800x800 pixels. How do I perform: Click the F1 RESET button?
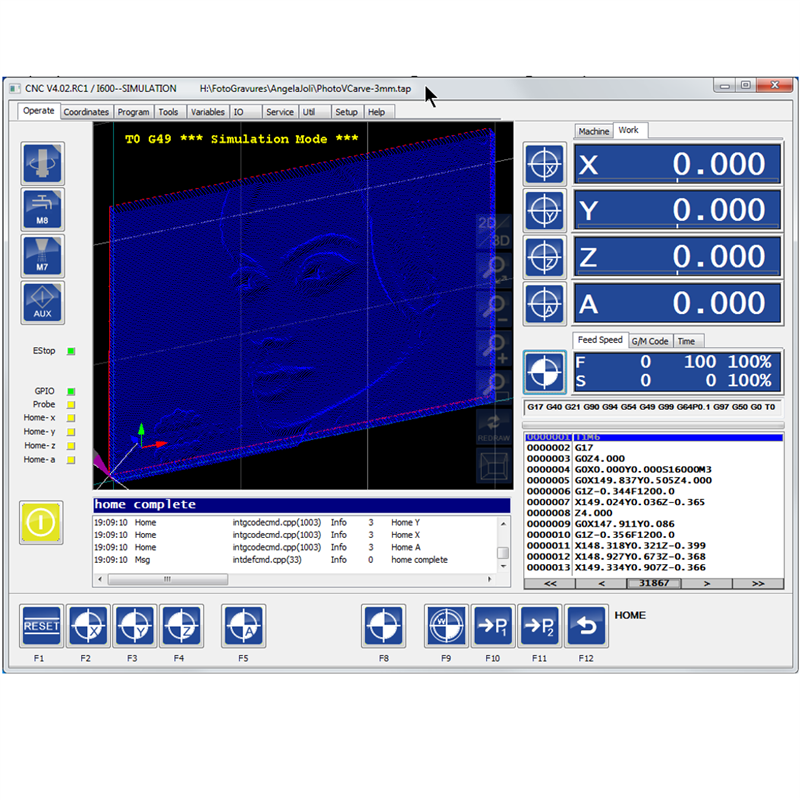pos(41,626)
